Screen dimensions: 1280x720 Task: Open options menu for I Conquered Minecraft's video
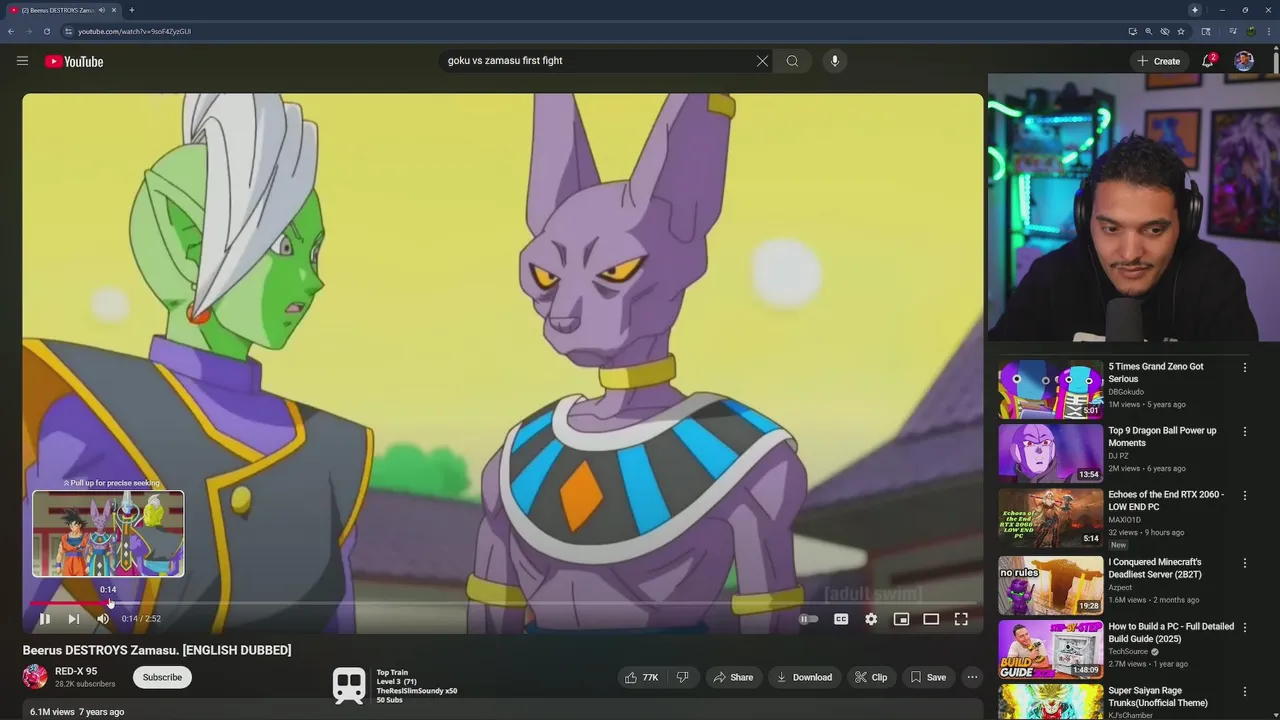pyautogui.click(x=1245, y=564)
